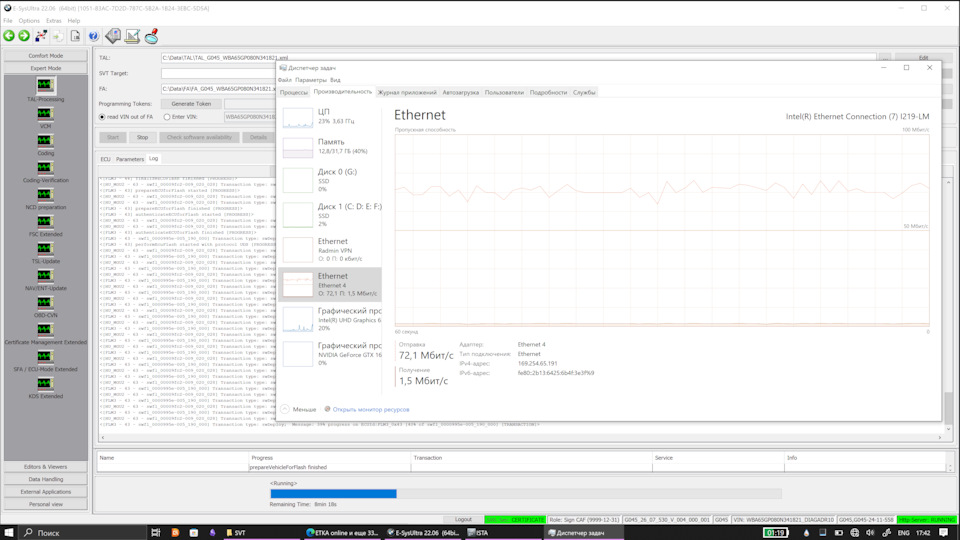Open Extras menu in E-Sys
This screenshot has width=960, height=540.
(53, 21)
